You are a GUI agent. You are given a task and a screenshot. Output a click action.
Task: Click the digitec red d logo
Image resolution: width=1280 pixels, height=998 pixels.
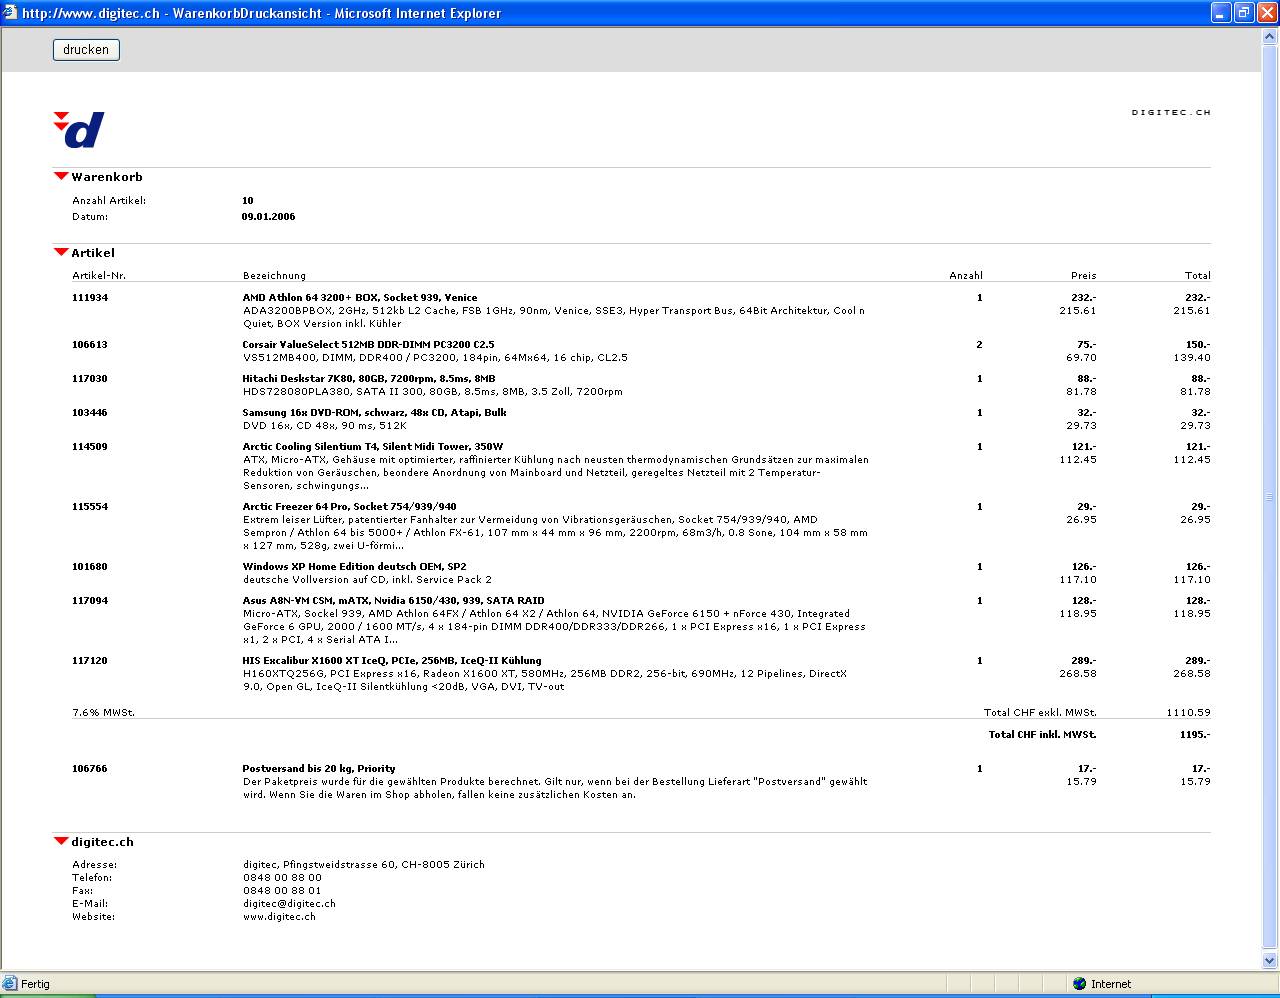tap(78, 130)
